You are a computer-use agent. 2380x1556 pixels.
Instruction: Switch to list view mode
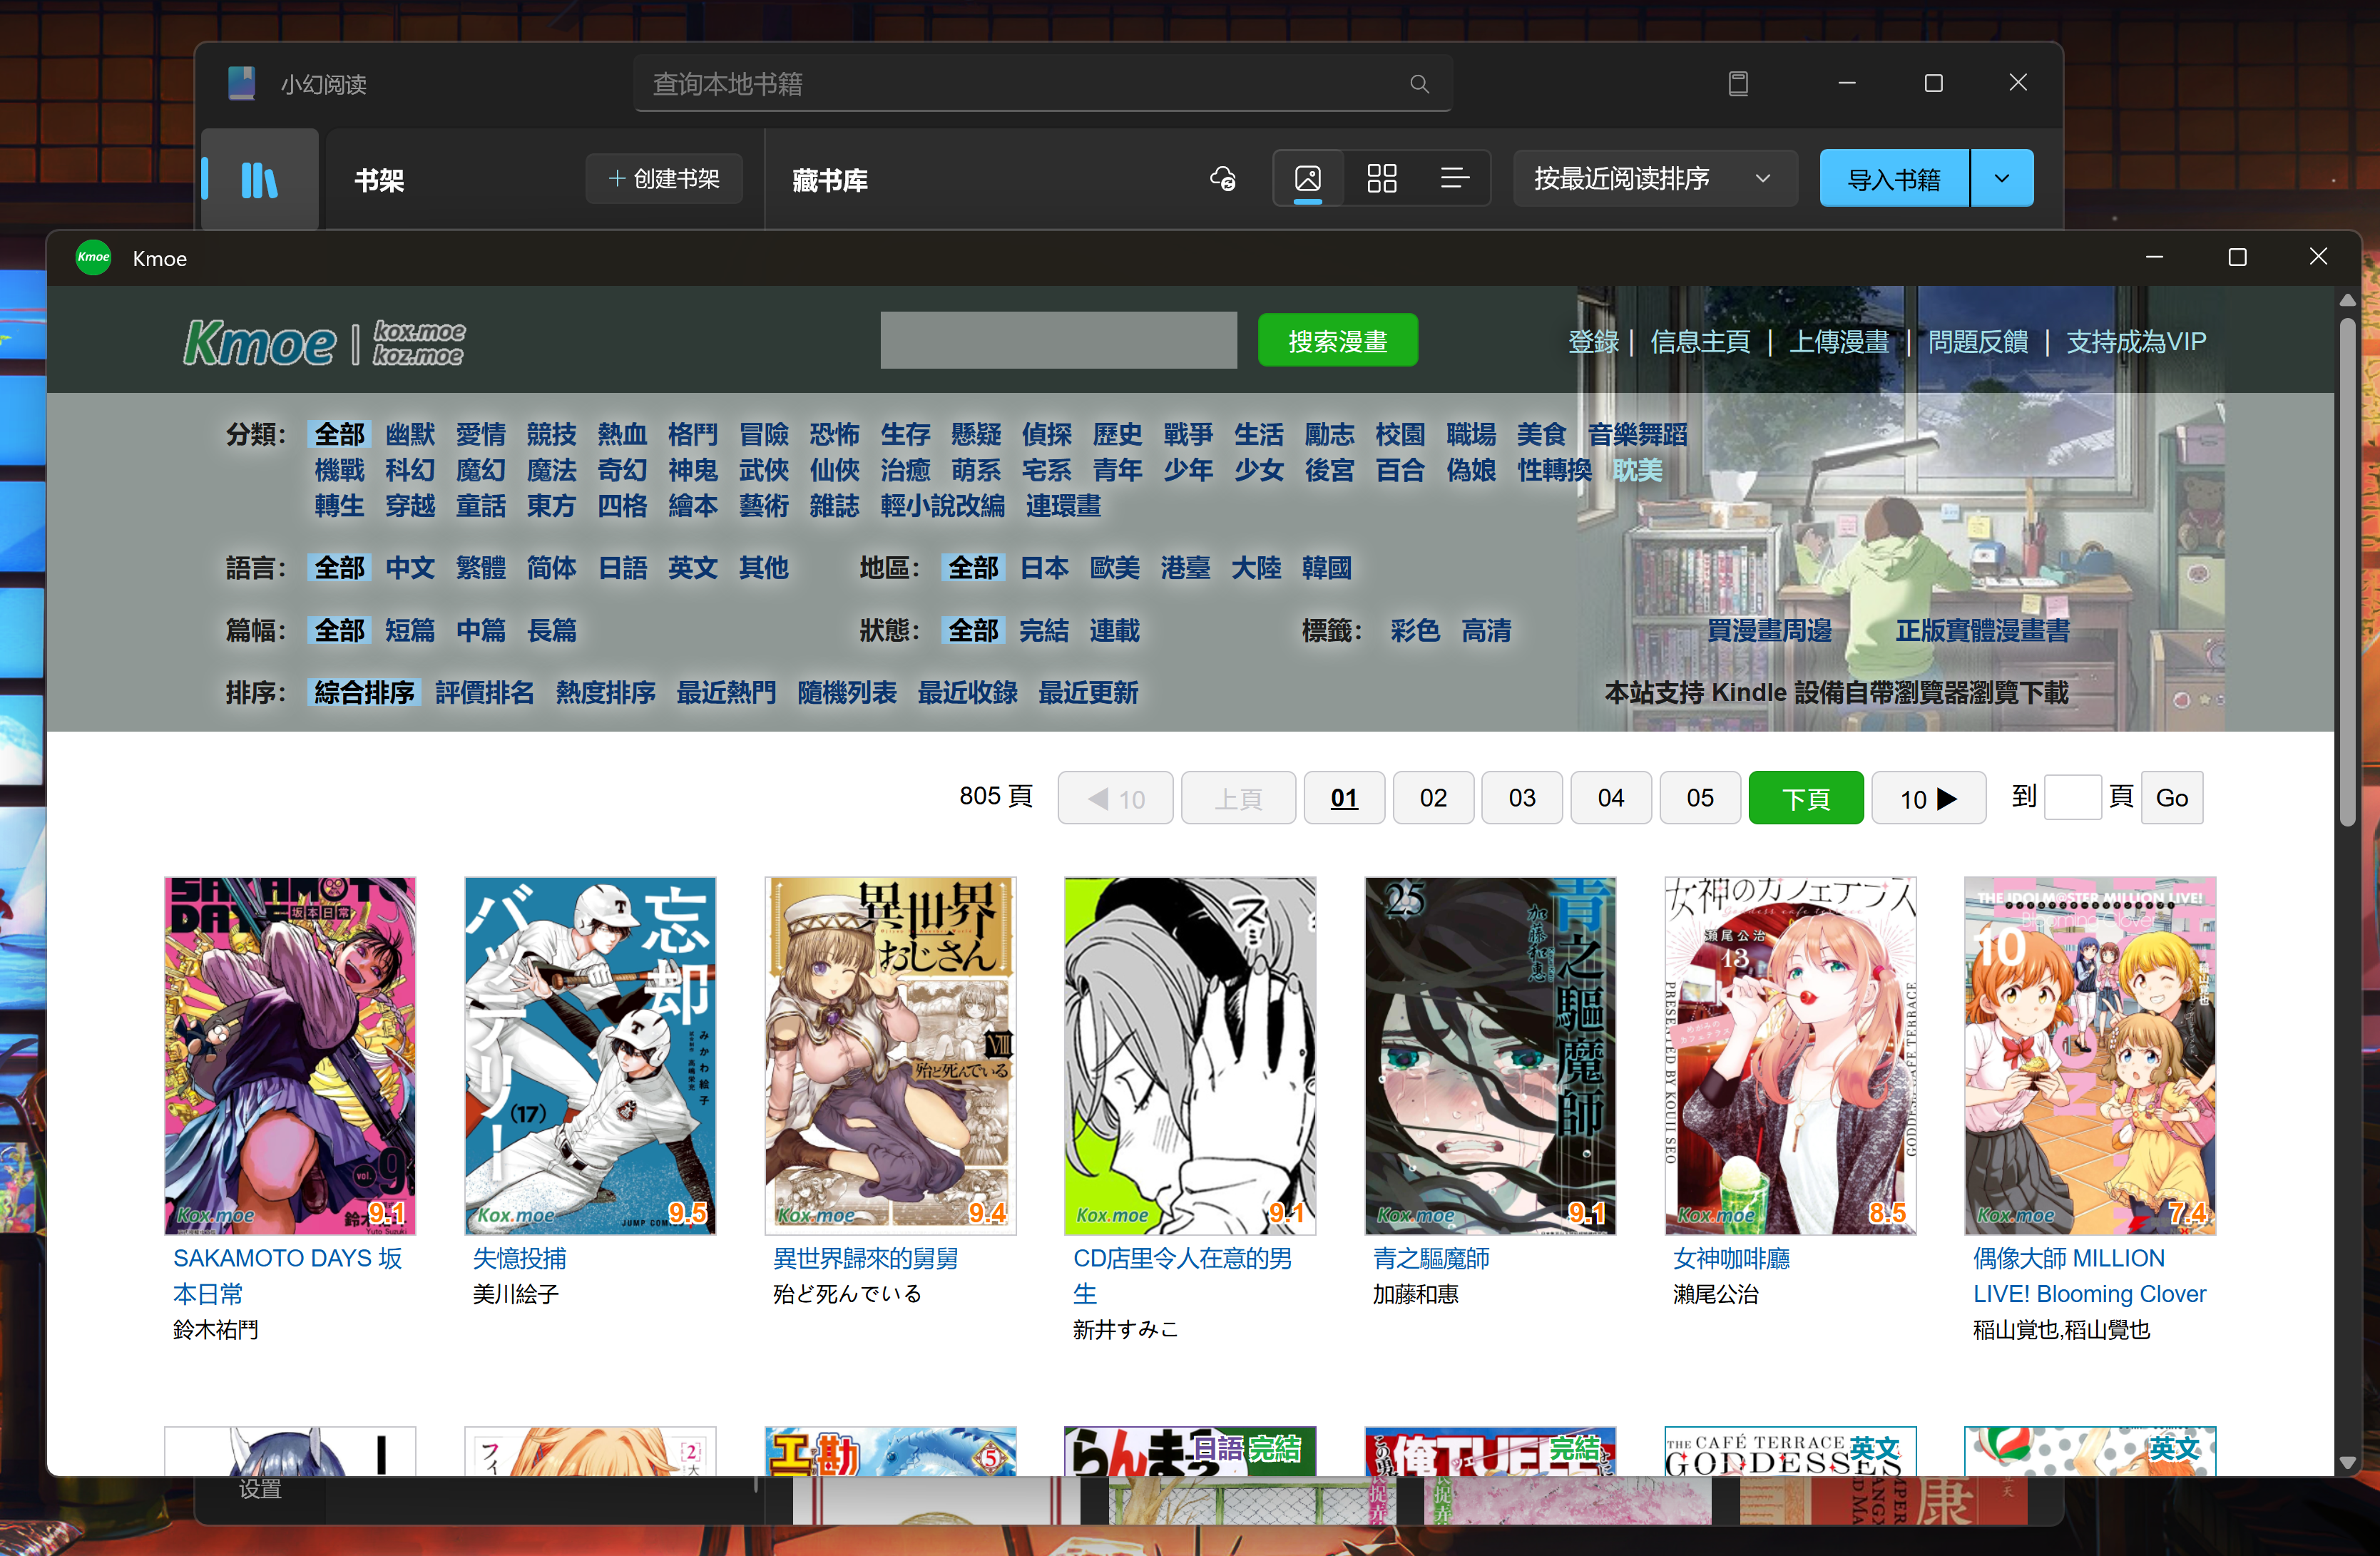[1454, 179]
